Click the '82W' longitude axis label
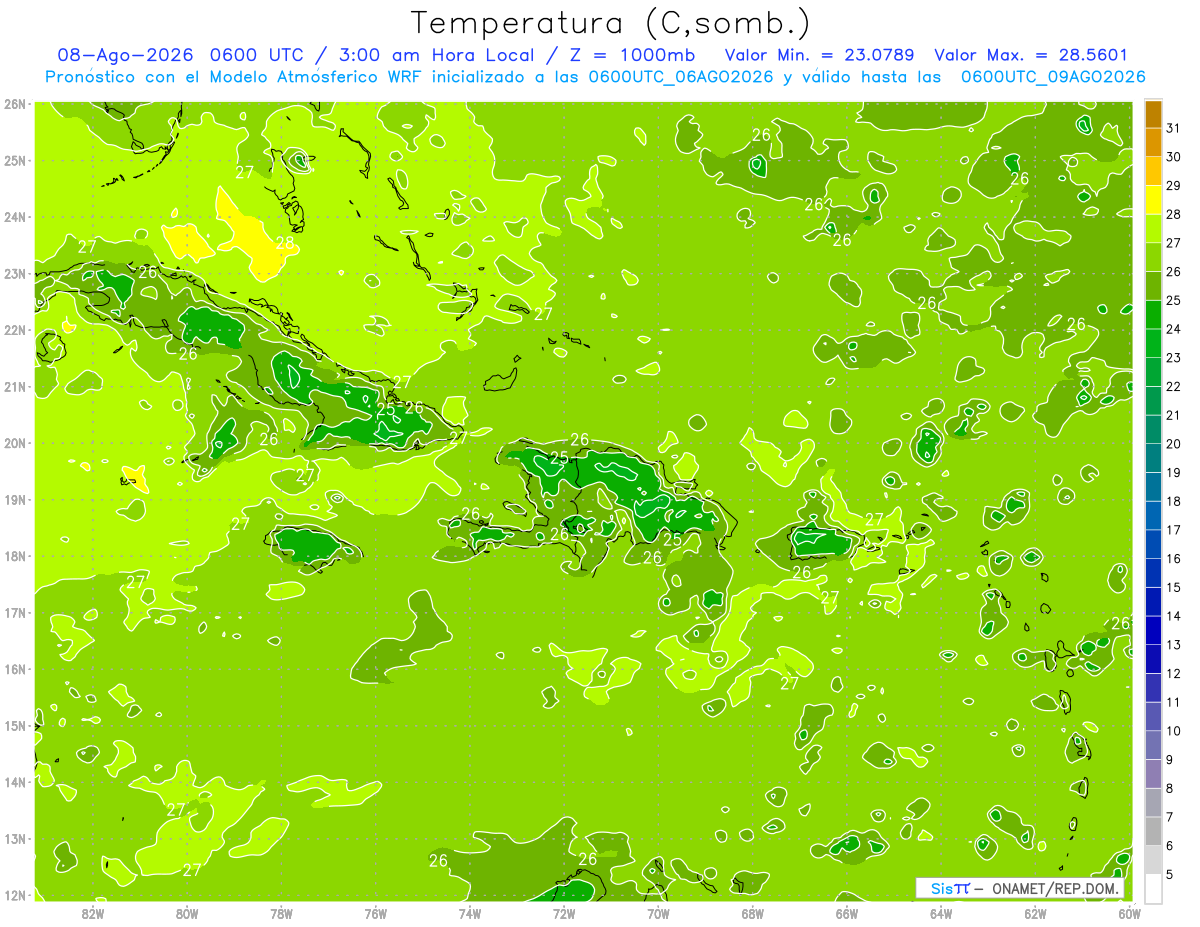This screenshot has width=1200, height=927. coord(92,913)
